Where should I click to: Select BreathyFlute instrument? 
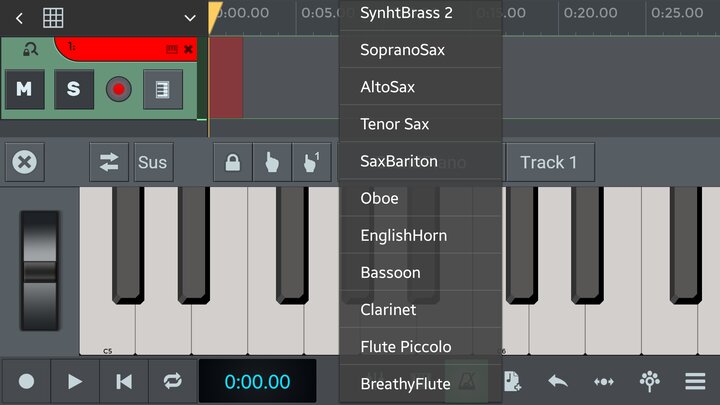coord(421,384)
